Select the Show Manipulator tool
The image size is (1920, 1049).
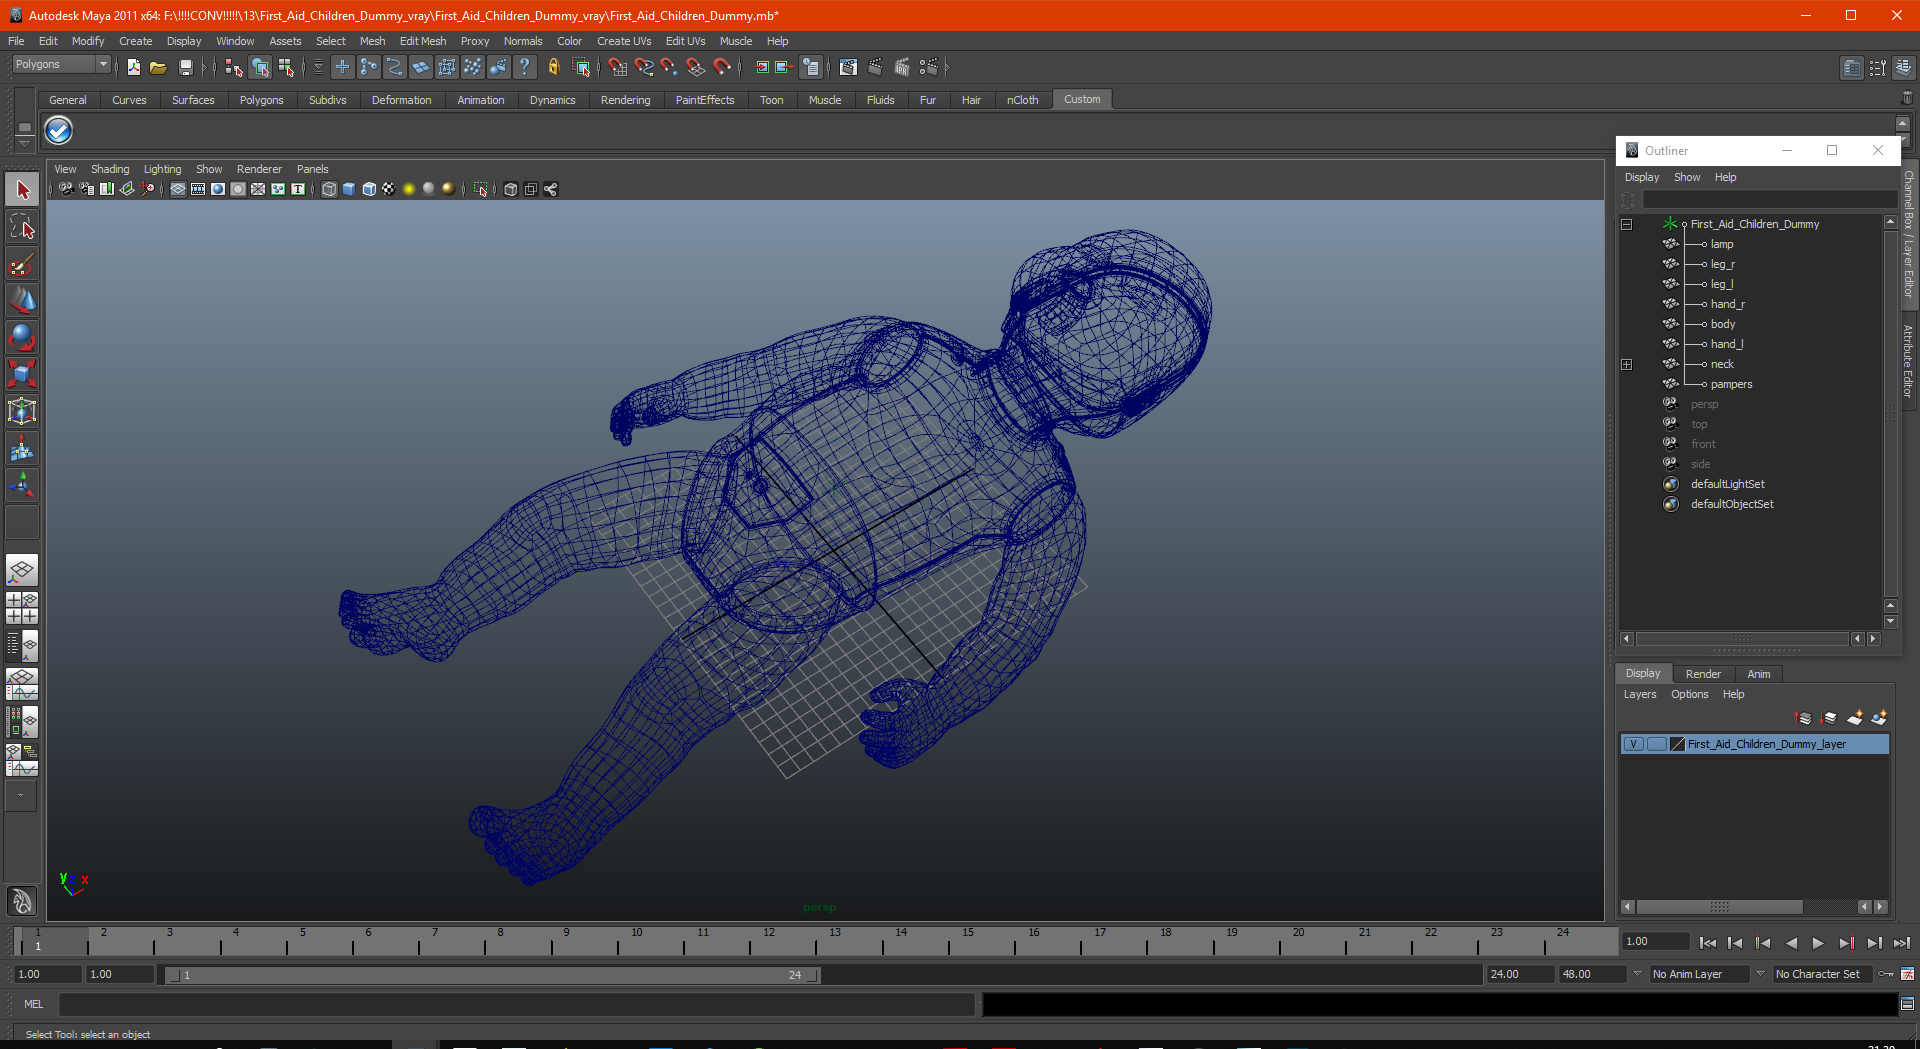coord(22,486)
